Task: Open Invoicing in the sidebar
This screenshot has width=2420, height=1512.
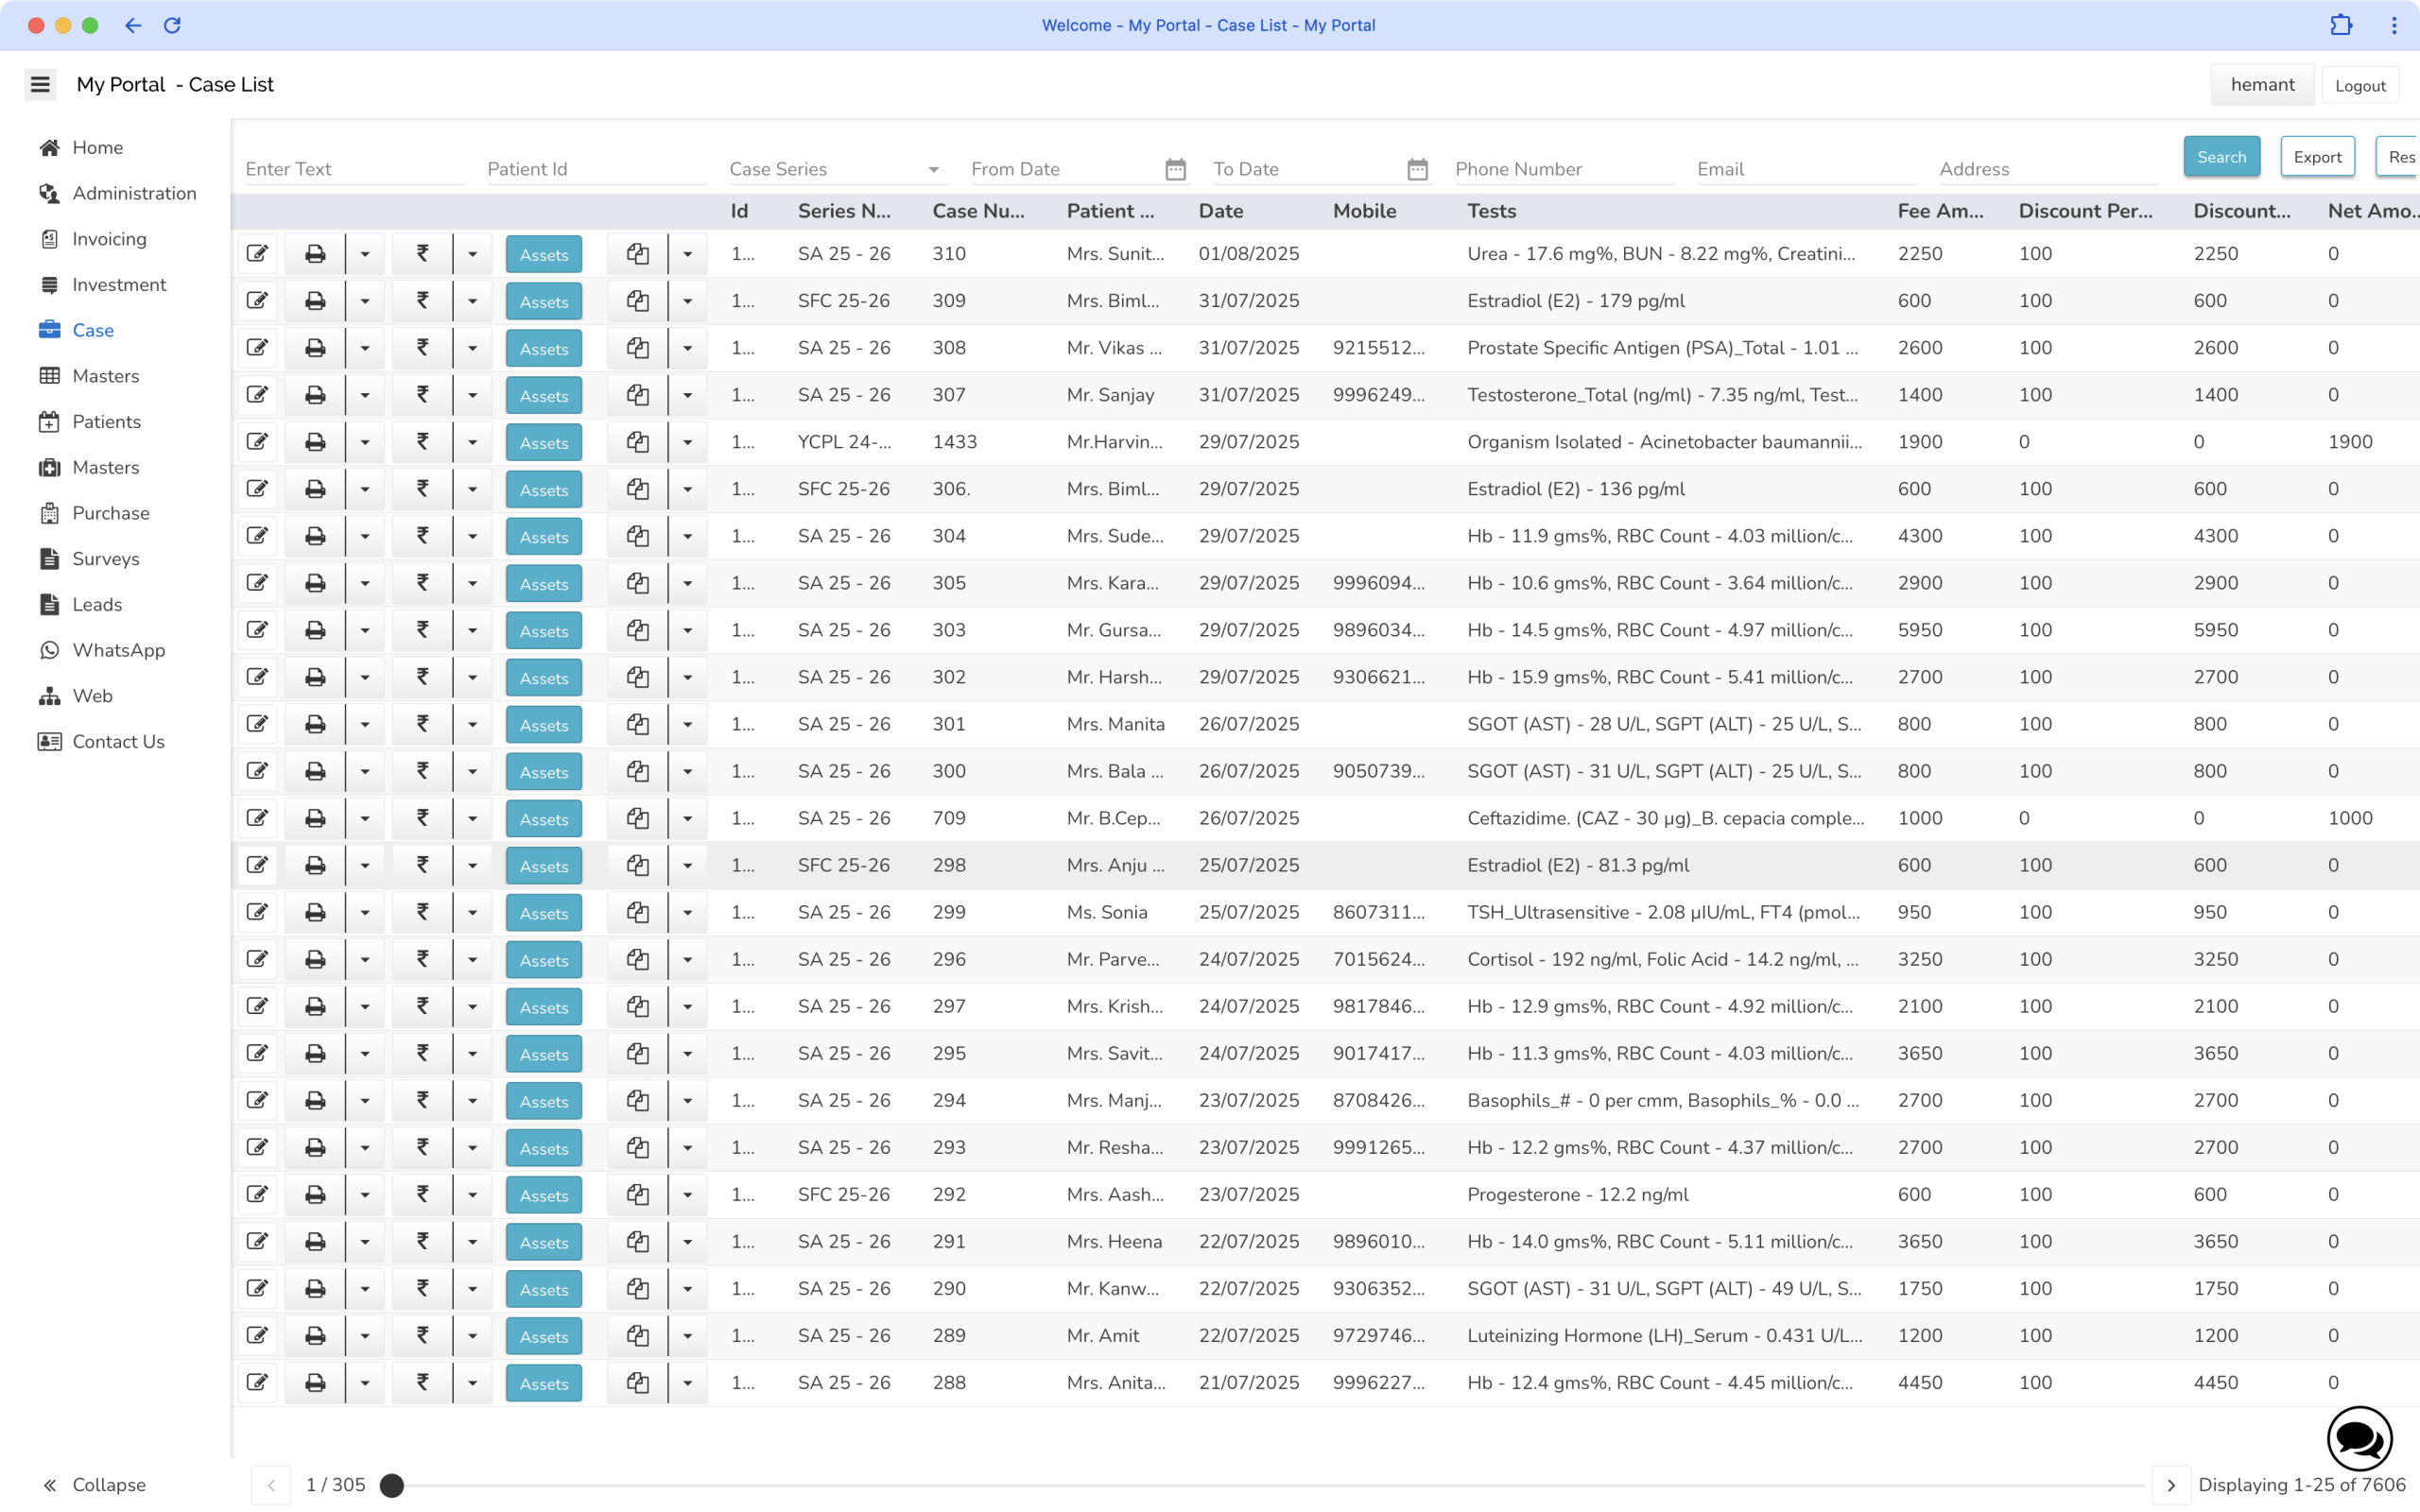Action: [x=109, y=239]
